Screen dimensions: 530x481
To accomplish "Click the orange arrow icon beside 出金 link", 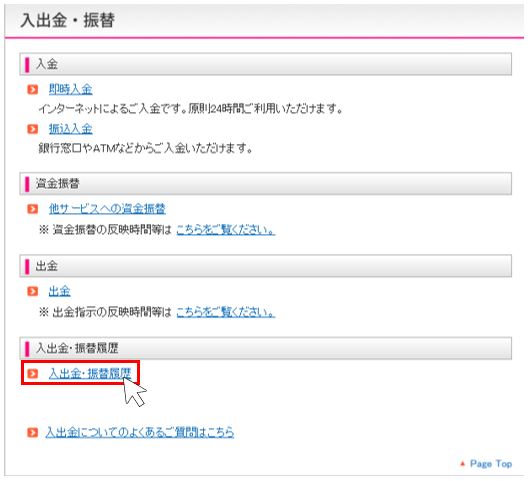I will click(x=32, y=291).
